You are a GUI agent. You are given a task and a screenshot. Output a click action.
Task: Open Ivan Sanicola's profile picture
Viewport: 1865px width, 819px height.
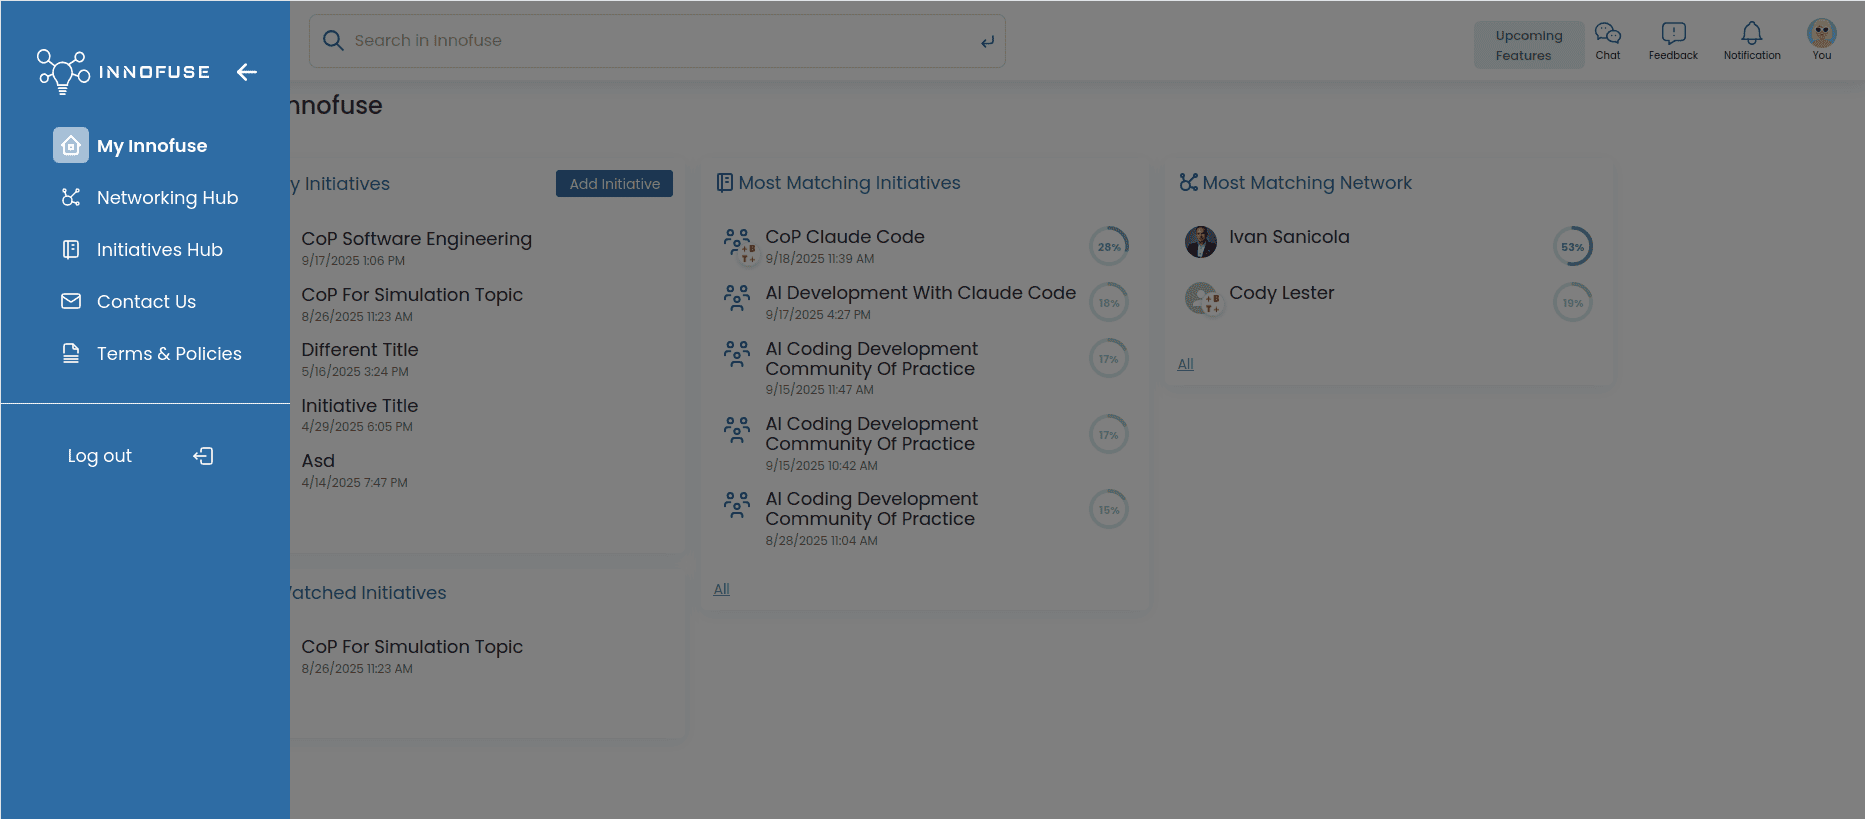(x=1200, y=241)
